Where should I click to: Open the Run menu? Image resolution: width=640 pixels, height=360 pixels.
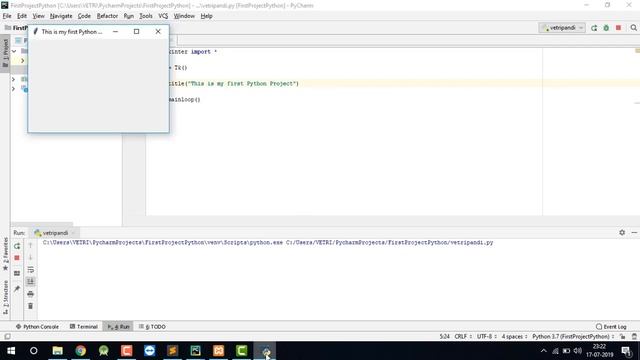[x=129, y=16]
